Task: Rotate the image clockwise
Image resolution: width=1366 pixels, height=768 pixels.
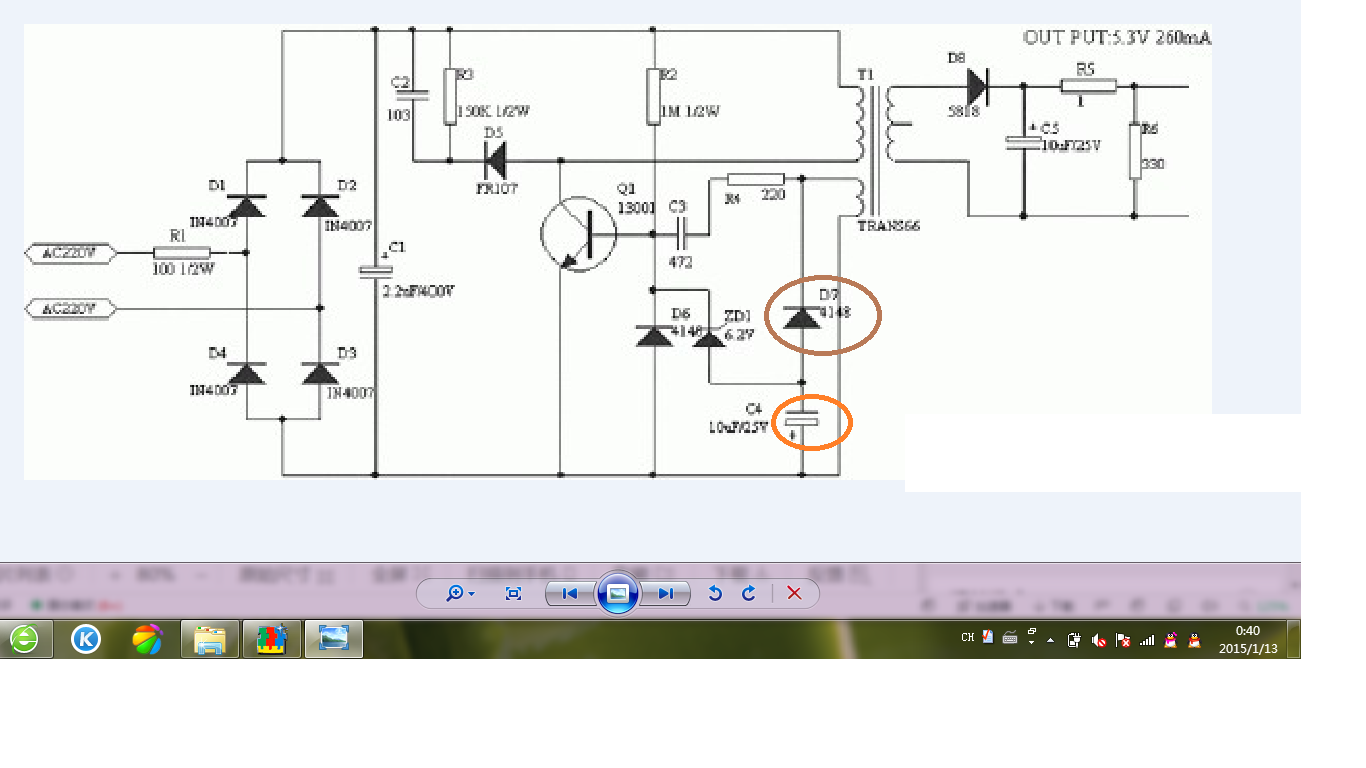Action: coord(748,593)
